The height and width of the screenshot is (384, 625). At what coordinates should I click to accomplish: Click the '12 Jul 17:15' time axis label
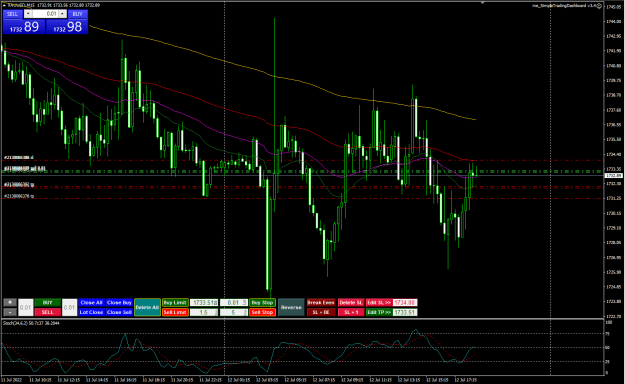[466, 380]
